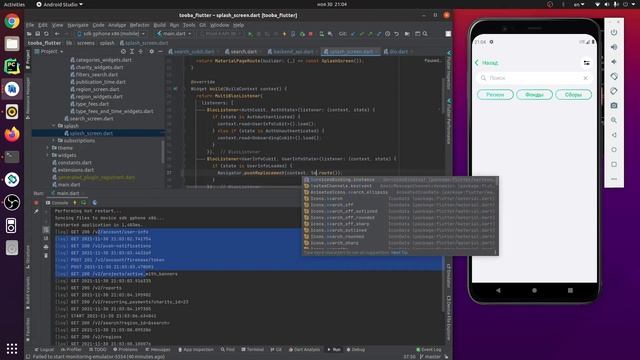Tap the phone navigation bar back triangle
The image size is (640, 360).
498,291
